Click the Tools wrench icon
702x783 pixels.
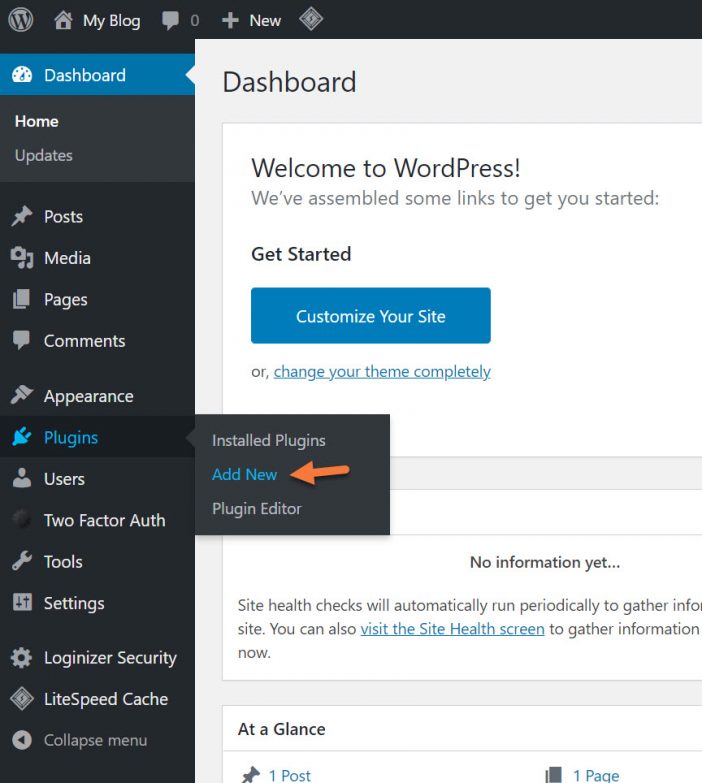(22, 562)
